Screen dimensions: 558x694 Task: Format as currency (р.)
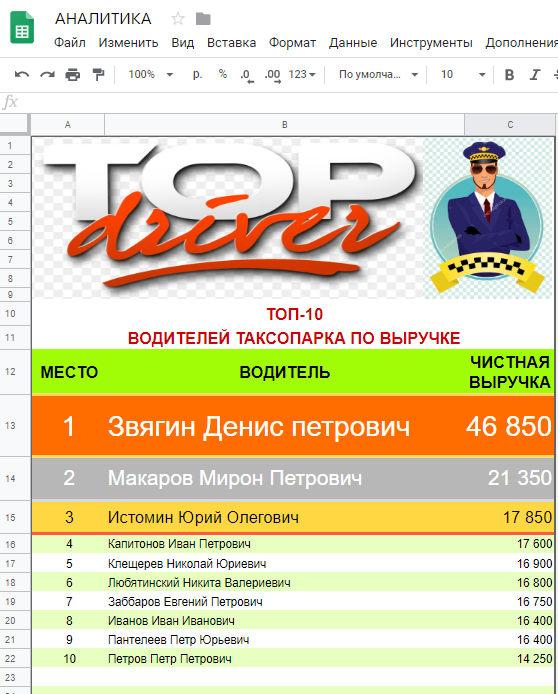(x=197, y=74)
